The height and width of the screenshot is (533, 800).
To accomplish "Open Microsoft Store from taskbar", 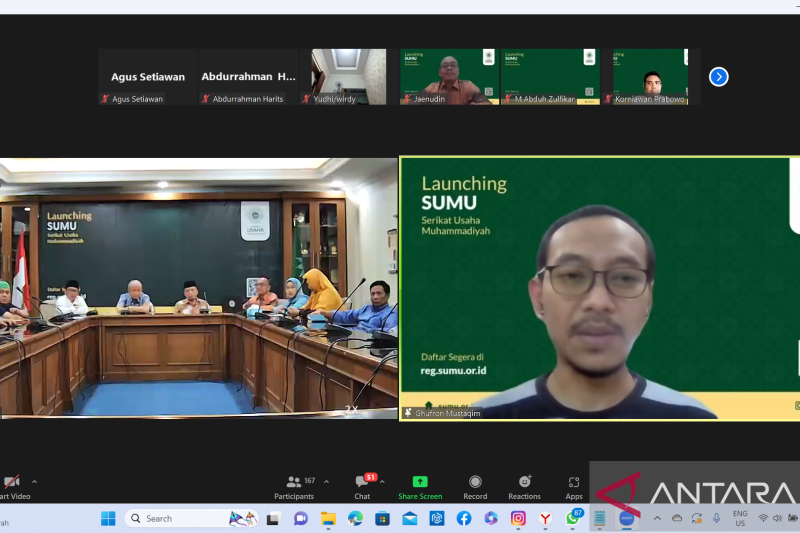I will tap(382, 519).
